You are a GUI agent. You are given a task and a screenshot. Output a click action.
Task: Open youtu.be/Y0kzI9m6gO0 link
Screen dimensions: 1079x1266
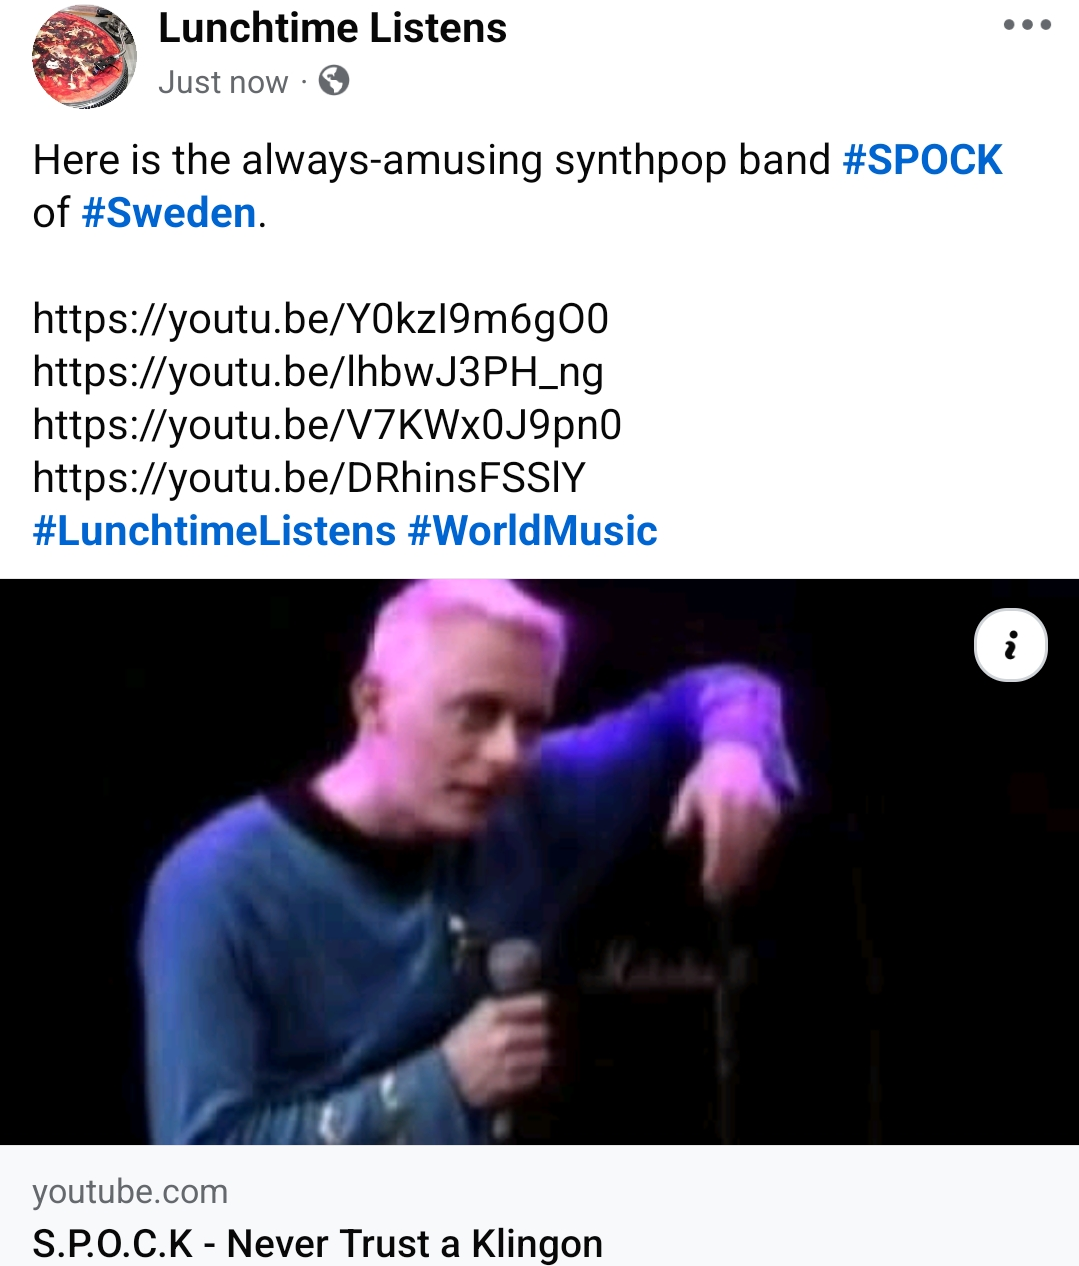321,319
